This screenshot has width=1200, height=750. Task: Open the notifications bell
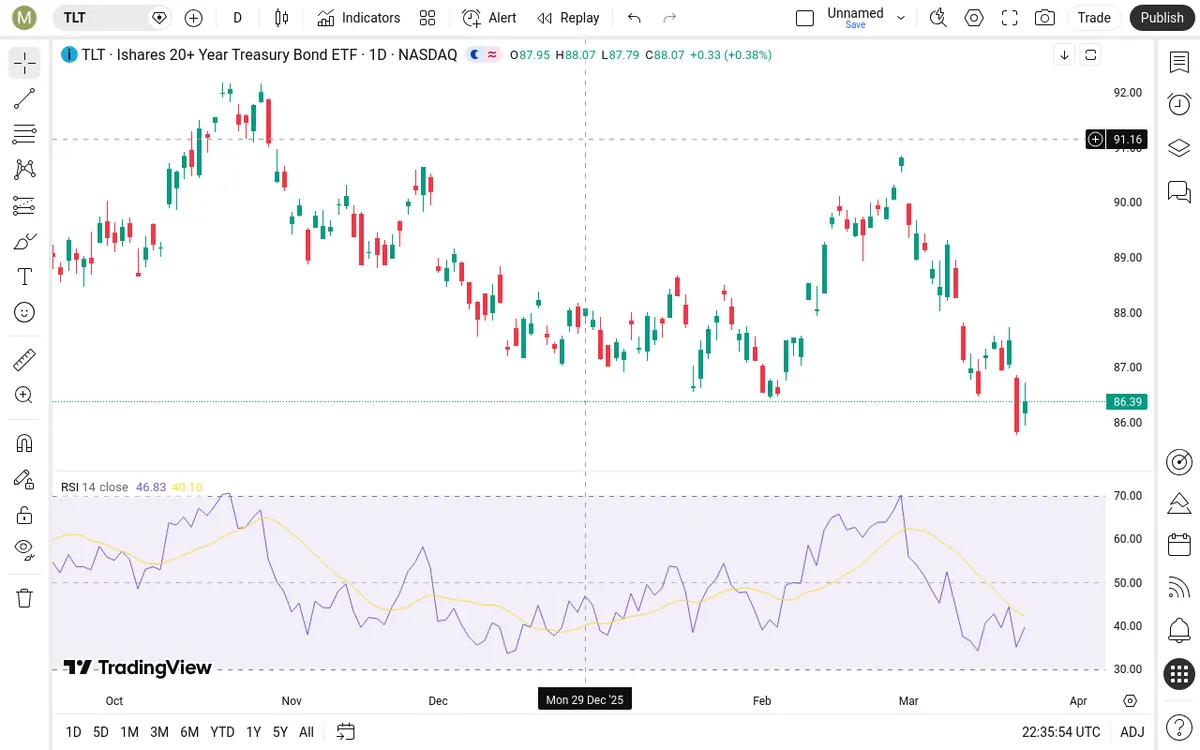coord(1179,631)
